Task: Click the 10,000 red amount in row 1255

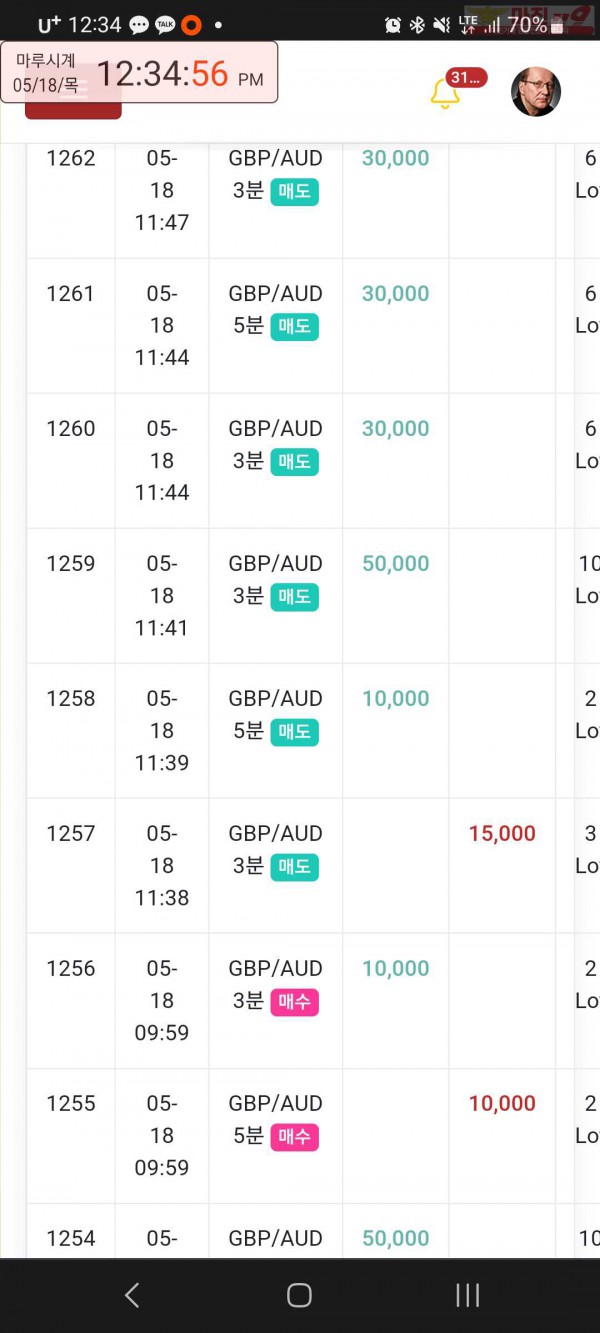Action: click(502, 1103)
